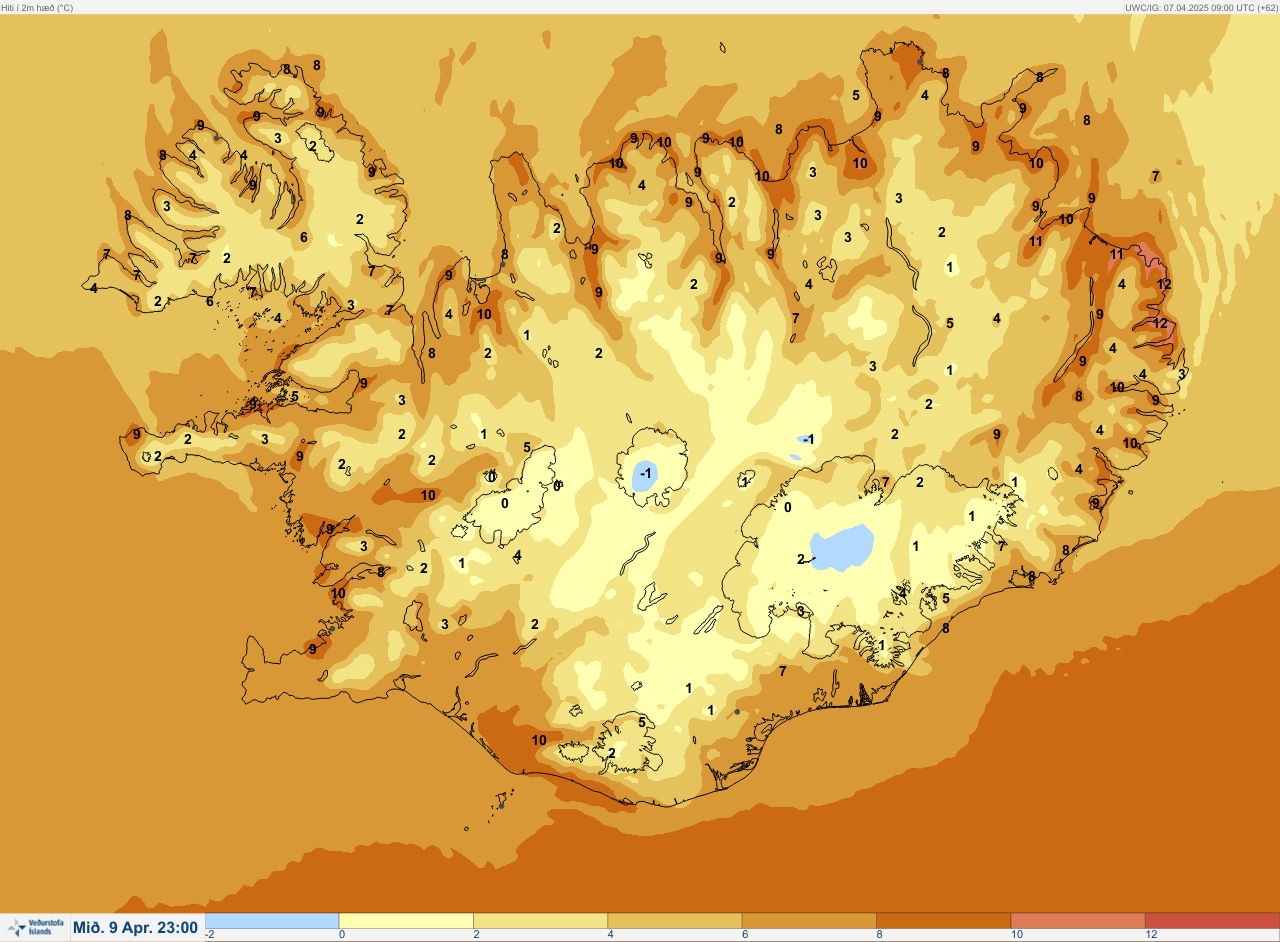Click the legend value '10'
1280x942 pixels.
click(x=1016, y=935)
